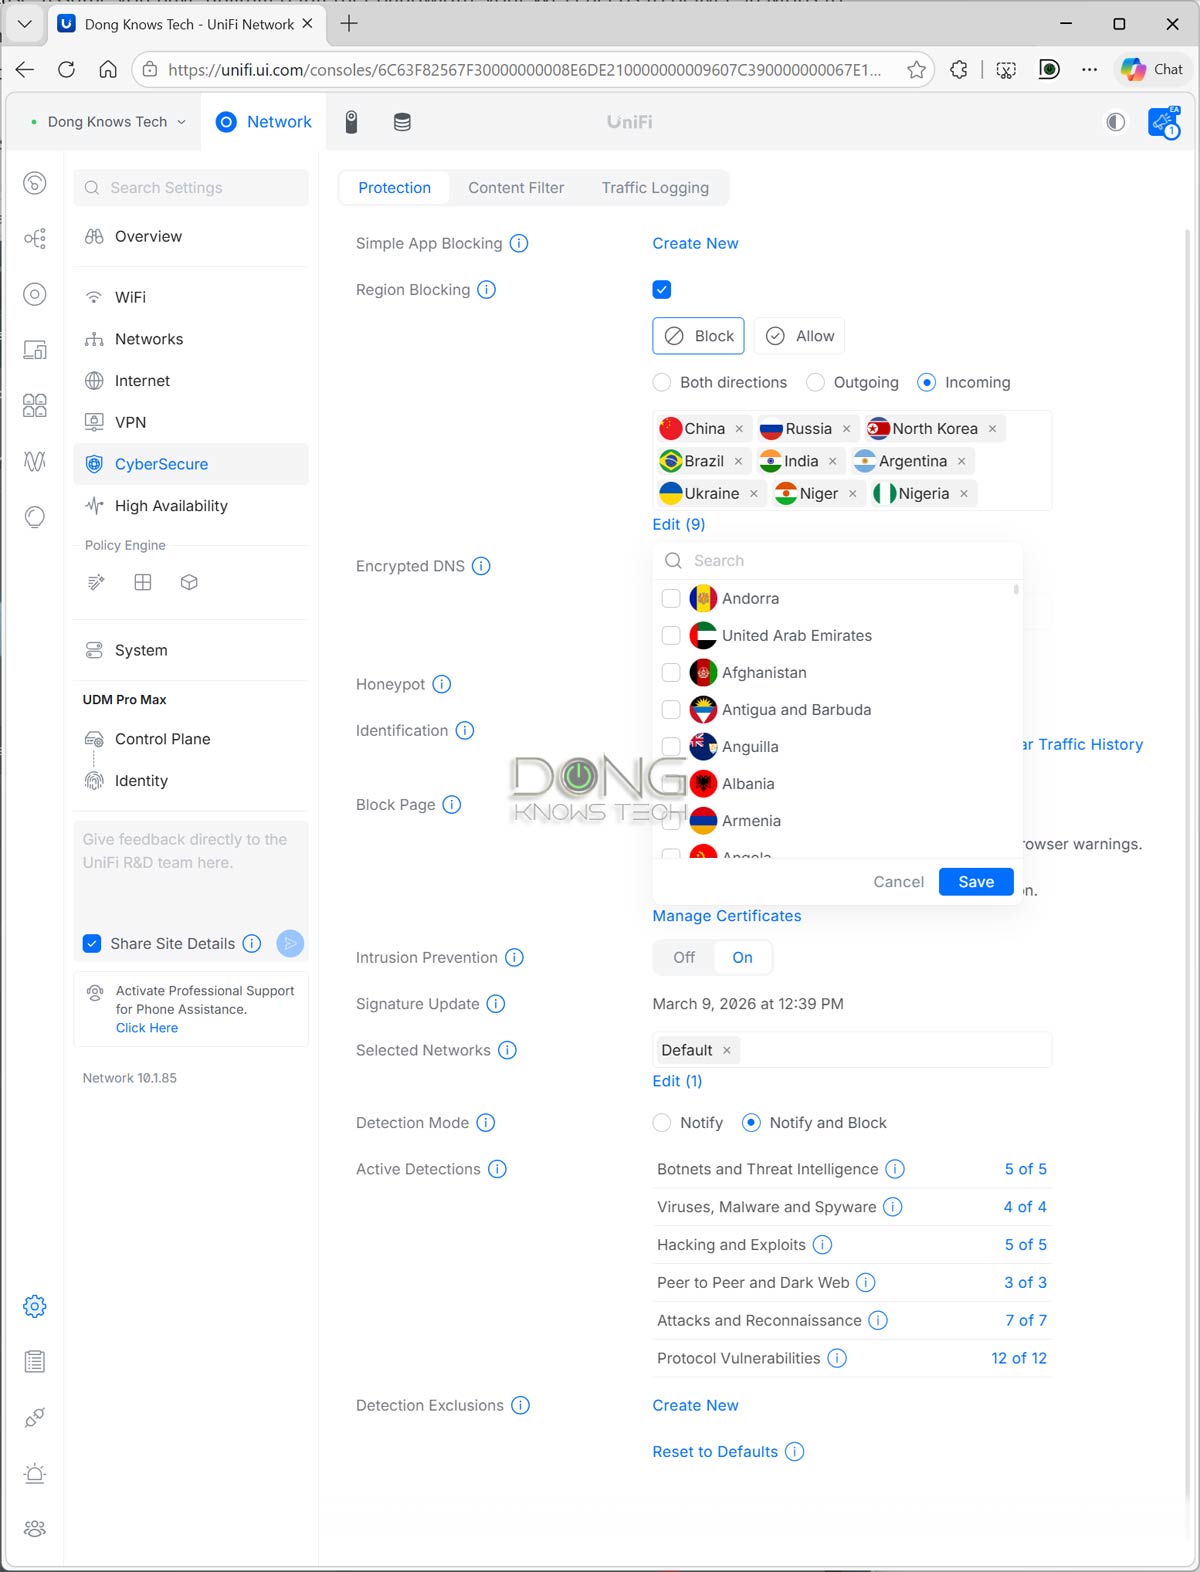Open UniFi devices icon in left rail

(x=35, y=294)
